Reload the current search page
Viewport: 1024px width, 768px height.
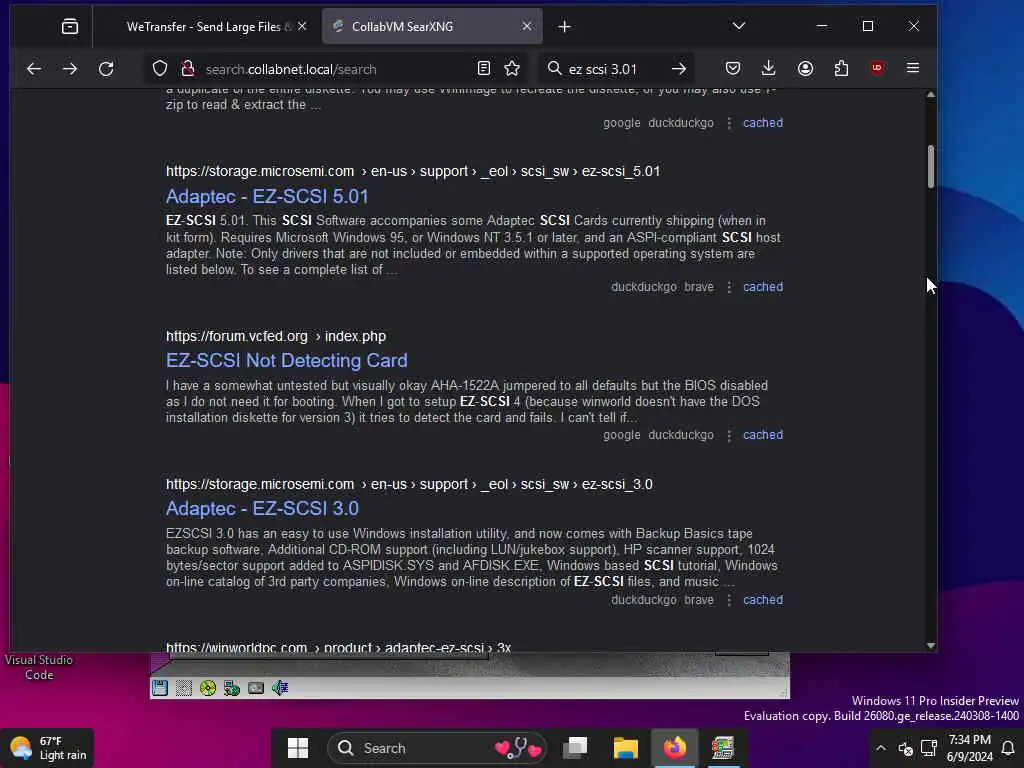point(106,69)
